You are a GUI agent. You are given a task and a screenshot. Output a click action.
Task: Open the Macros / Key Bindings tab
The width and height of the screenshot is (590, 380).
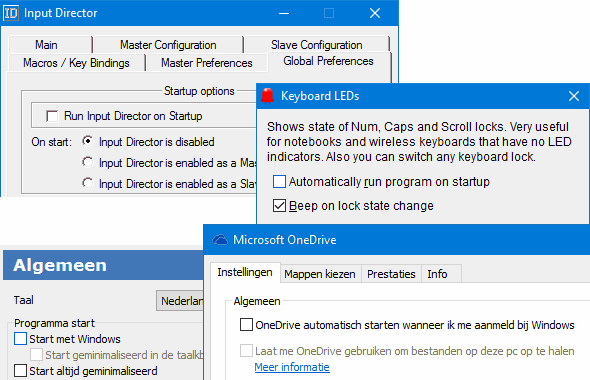pos(76,63)
